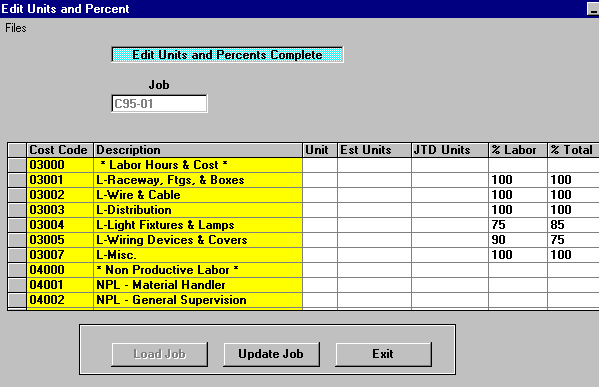Open the Files menu

point(16,28)
